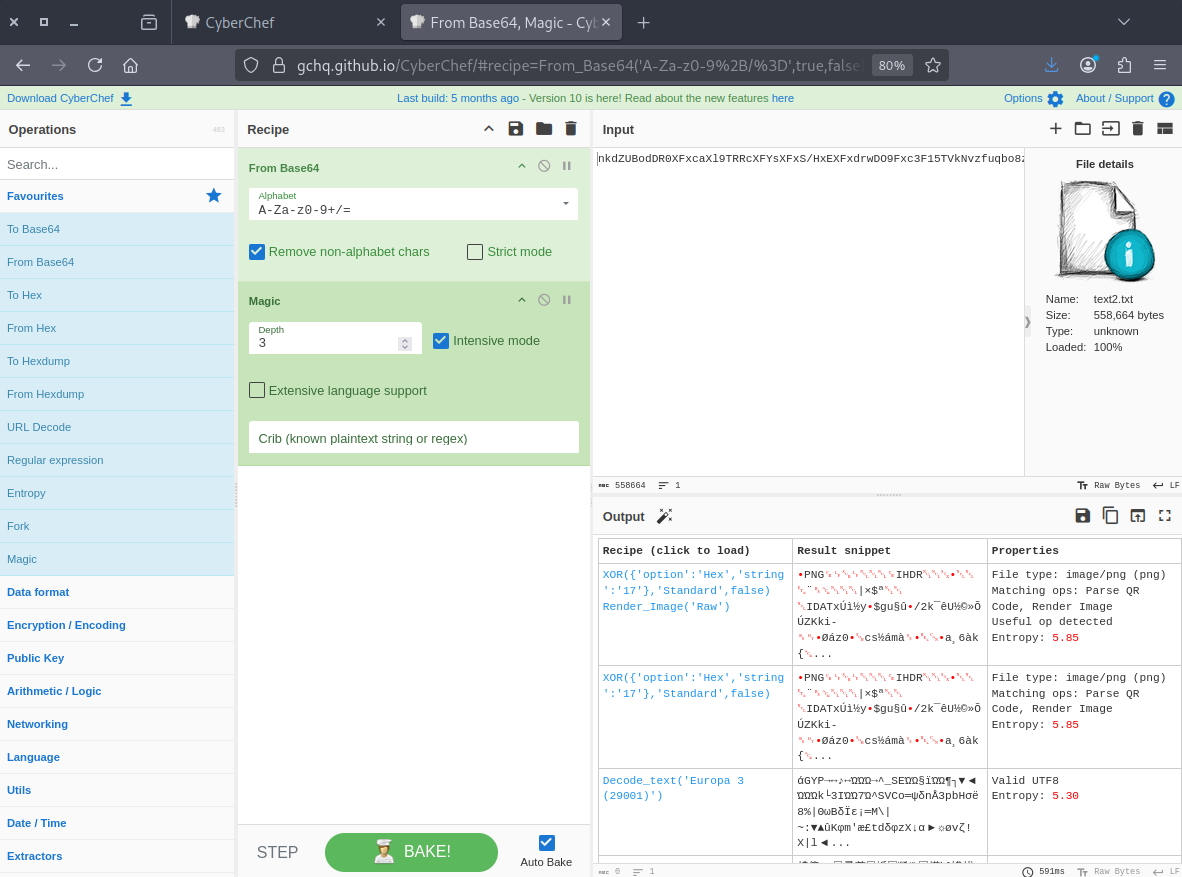
Task: Select Entropy from the Favourites list
Action: point(26,493)
